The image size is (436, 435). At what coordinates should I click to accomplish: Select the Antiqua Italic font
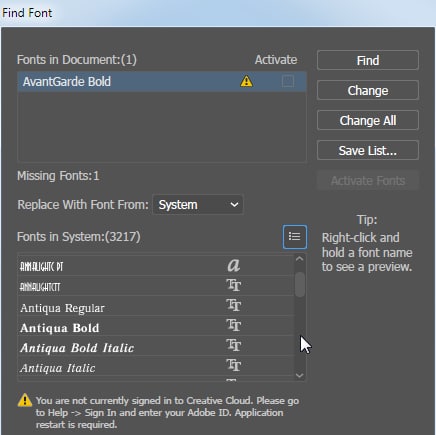pos(156,366)
